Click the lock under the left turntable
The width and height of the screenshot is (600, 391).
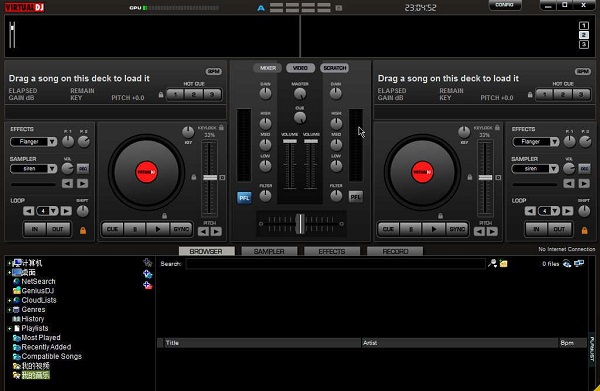[165, 216]
